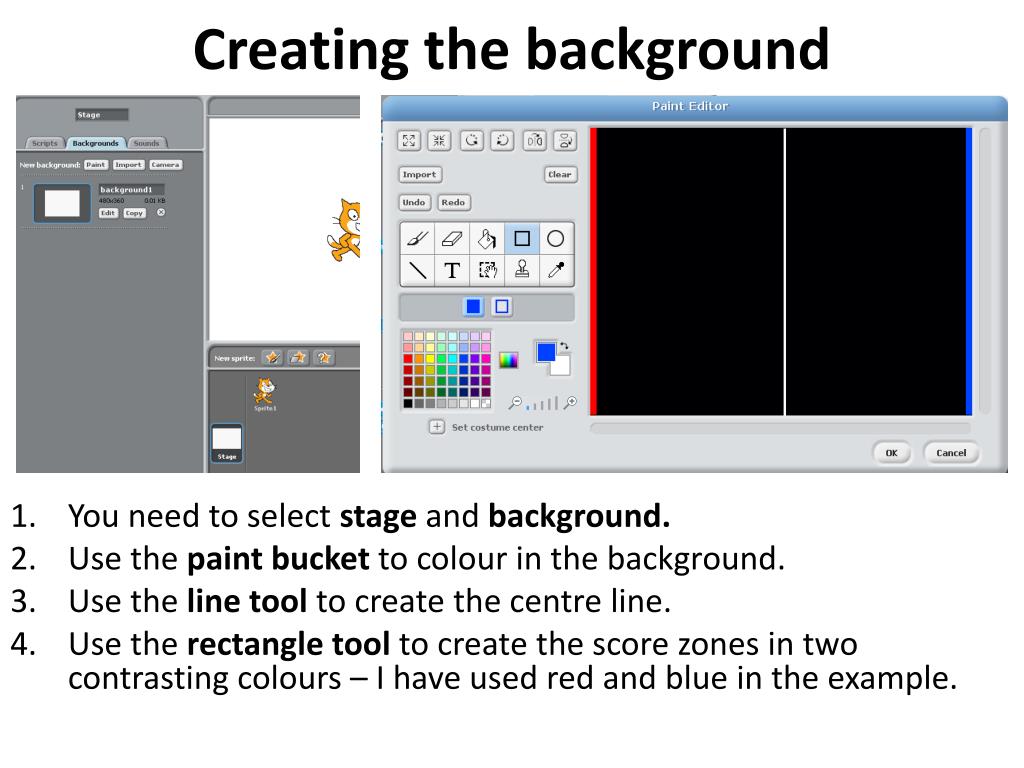Click Edit under background1
Screen dimensions: 1024x768
[108, 213]
